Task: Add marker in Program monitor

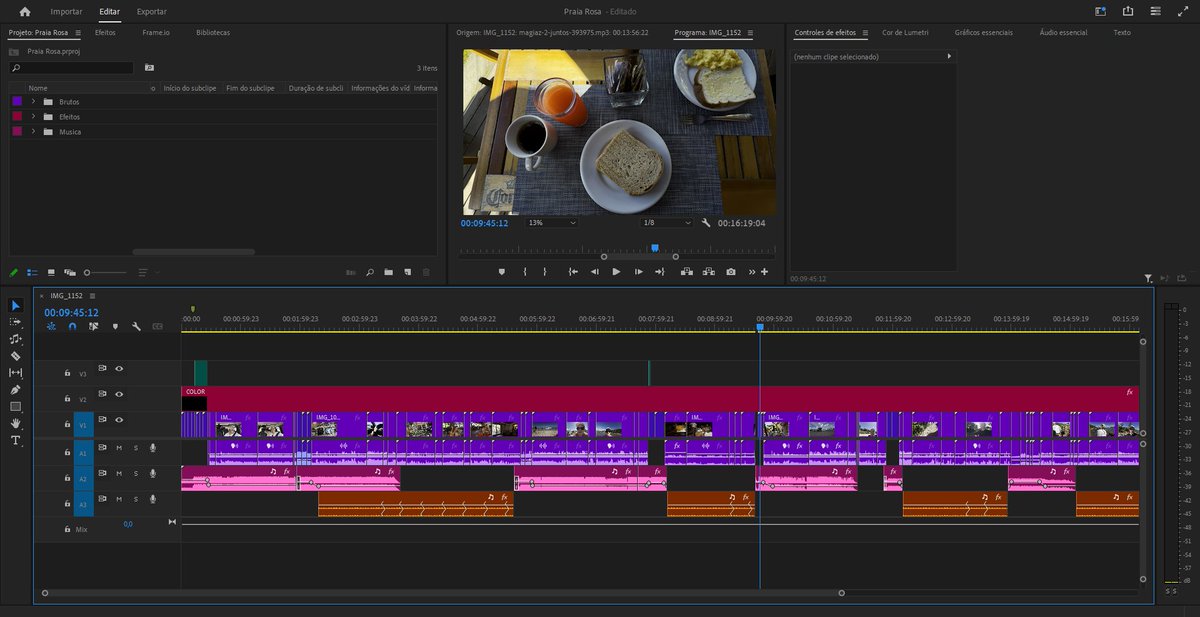Action: tap(503, 272)
